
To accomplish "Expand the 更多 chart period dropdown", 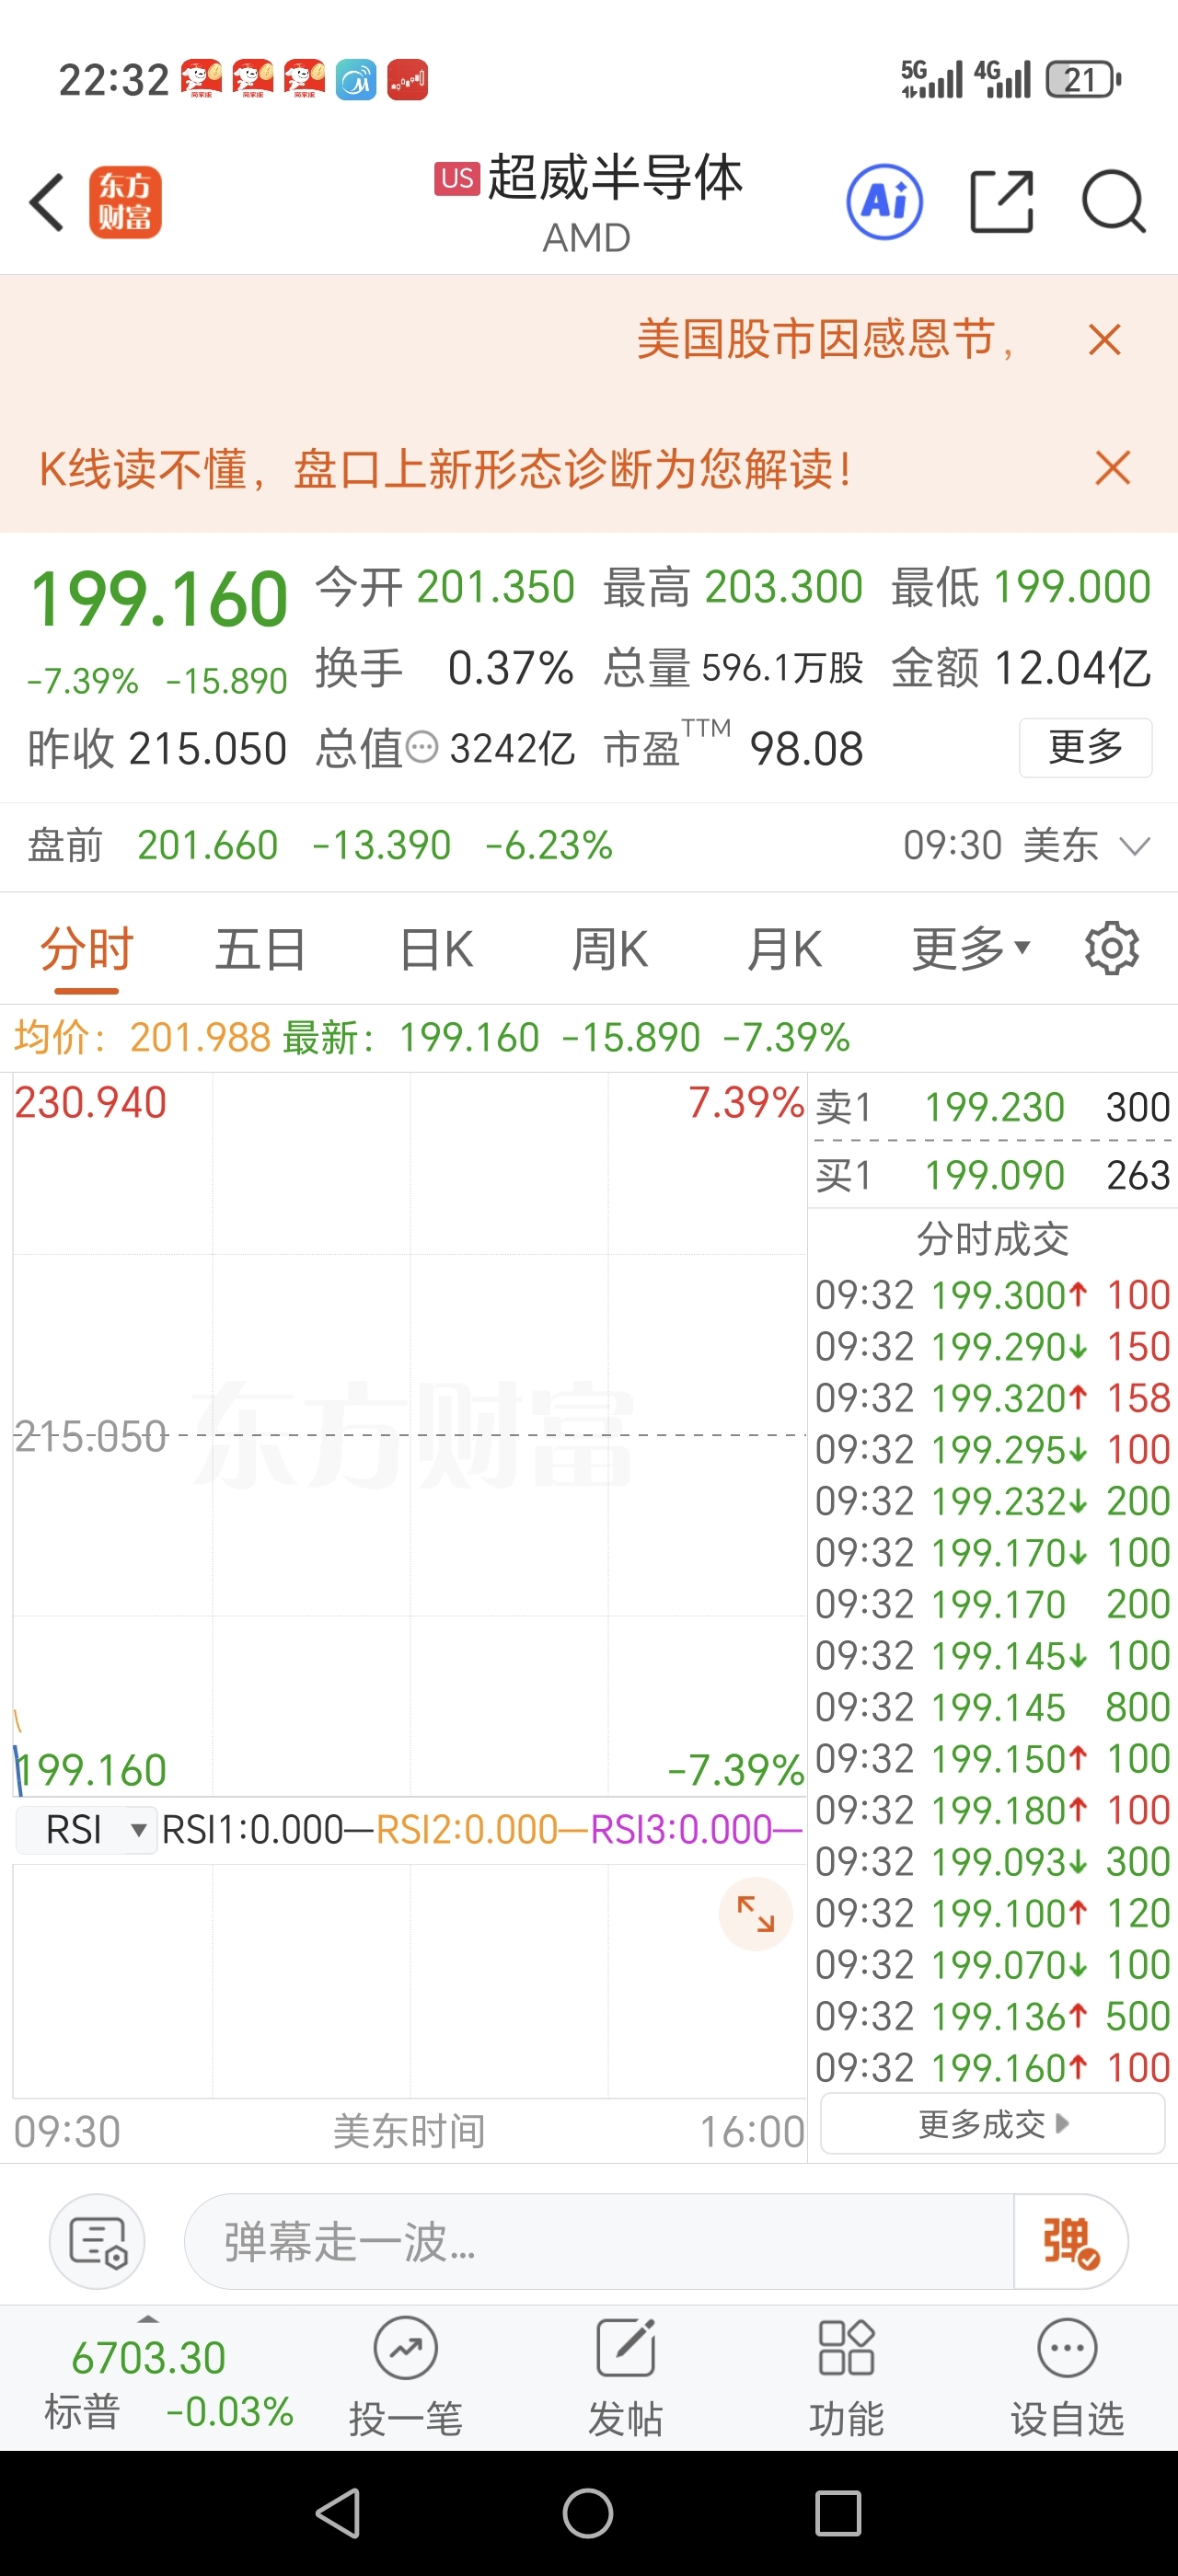I will [x=970, y=949].
